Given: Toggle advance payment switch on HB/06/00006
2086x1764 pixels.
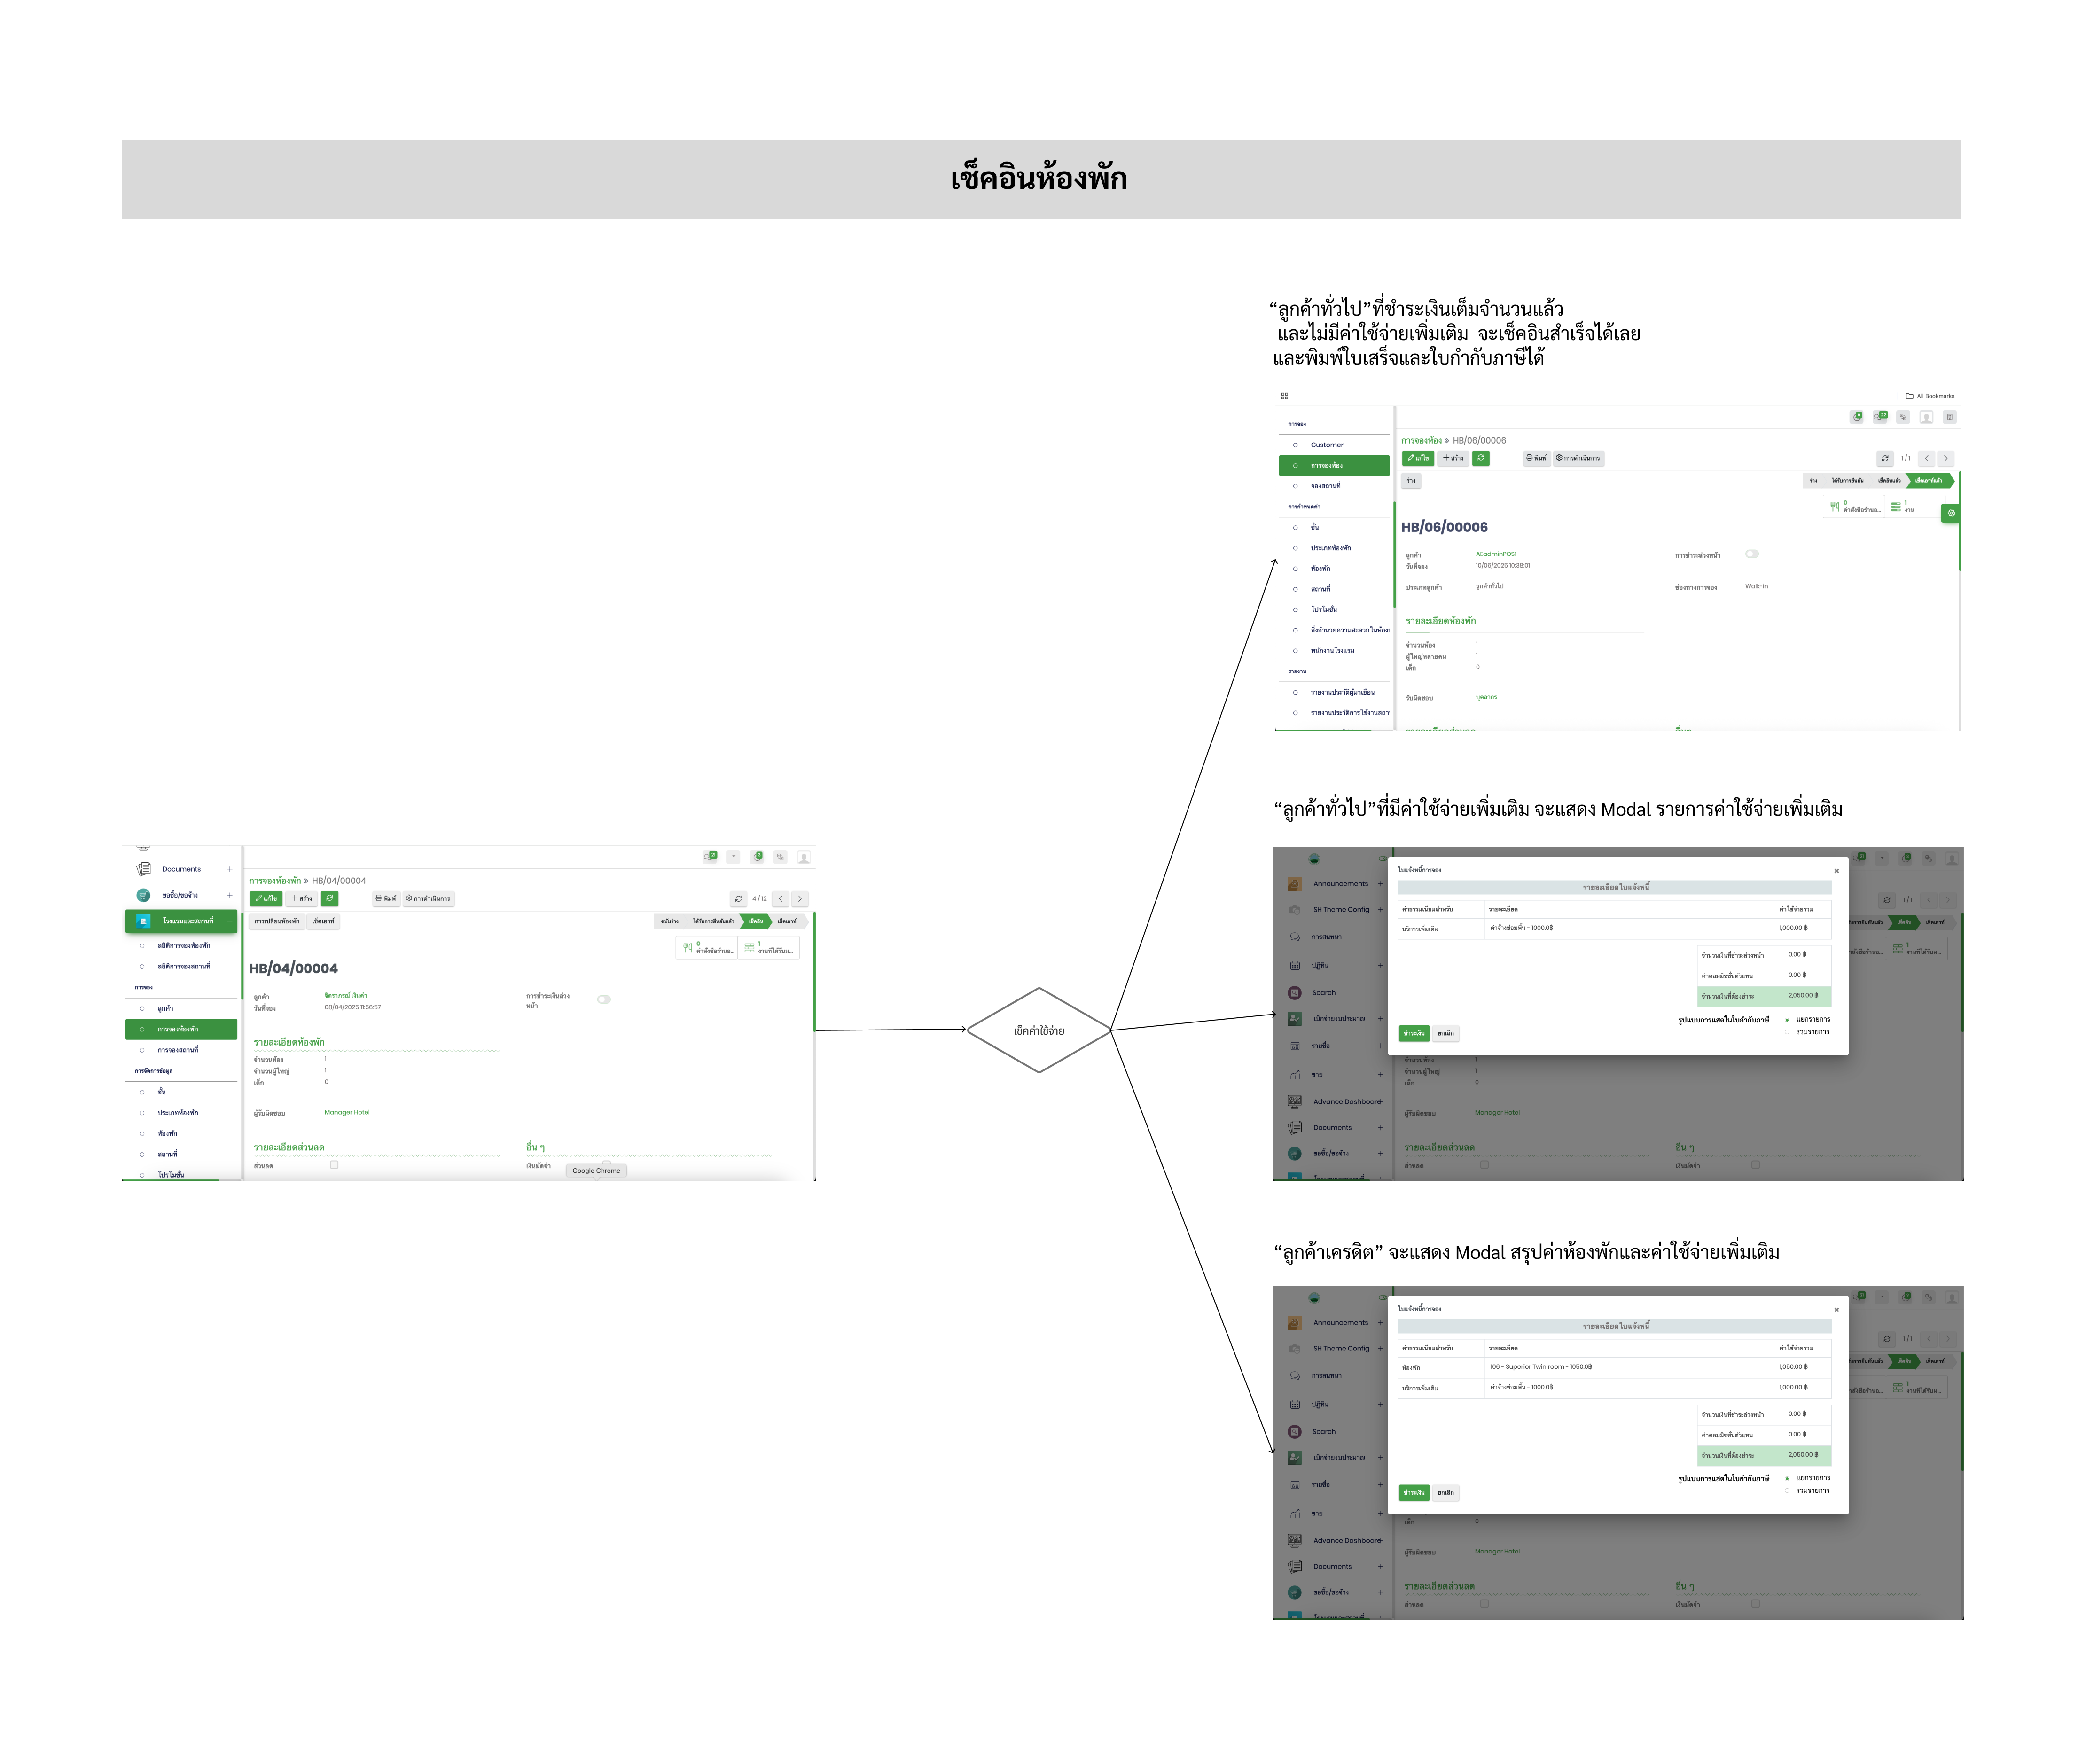Looking at the screenshot, I should (1751, 554).
